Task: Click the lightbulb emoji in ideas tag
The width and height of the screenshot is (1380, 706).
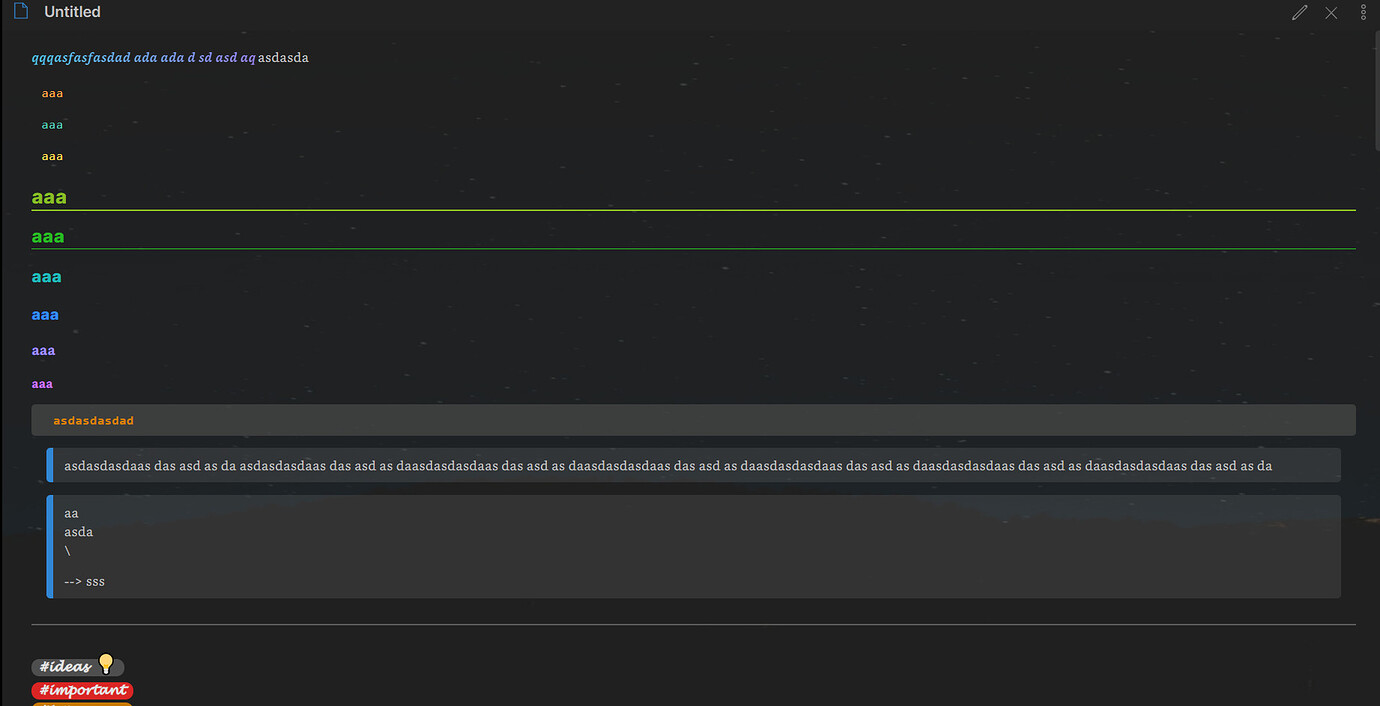Action: [106, 664]
